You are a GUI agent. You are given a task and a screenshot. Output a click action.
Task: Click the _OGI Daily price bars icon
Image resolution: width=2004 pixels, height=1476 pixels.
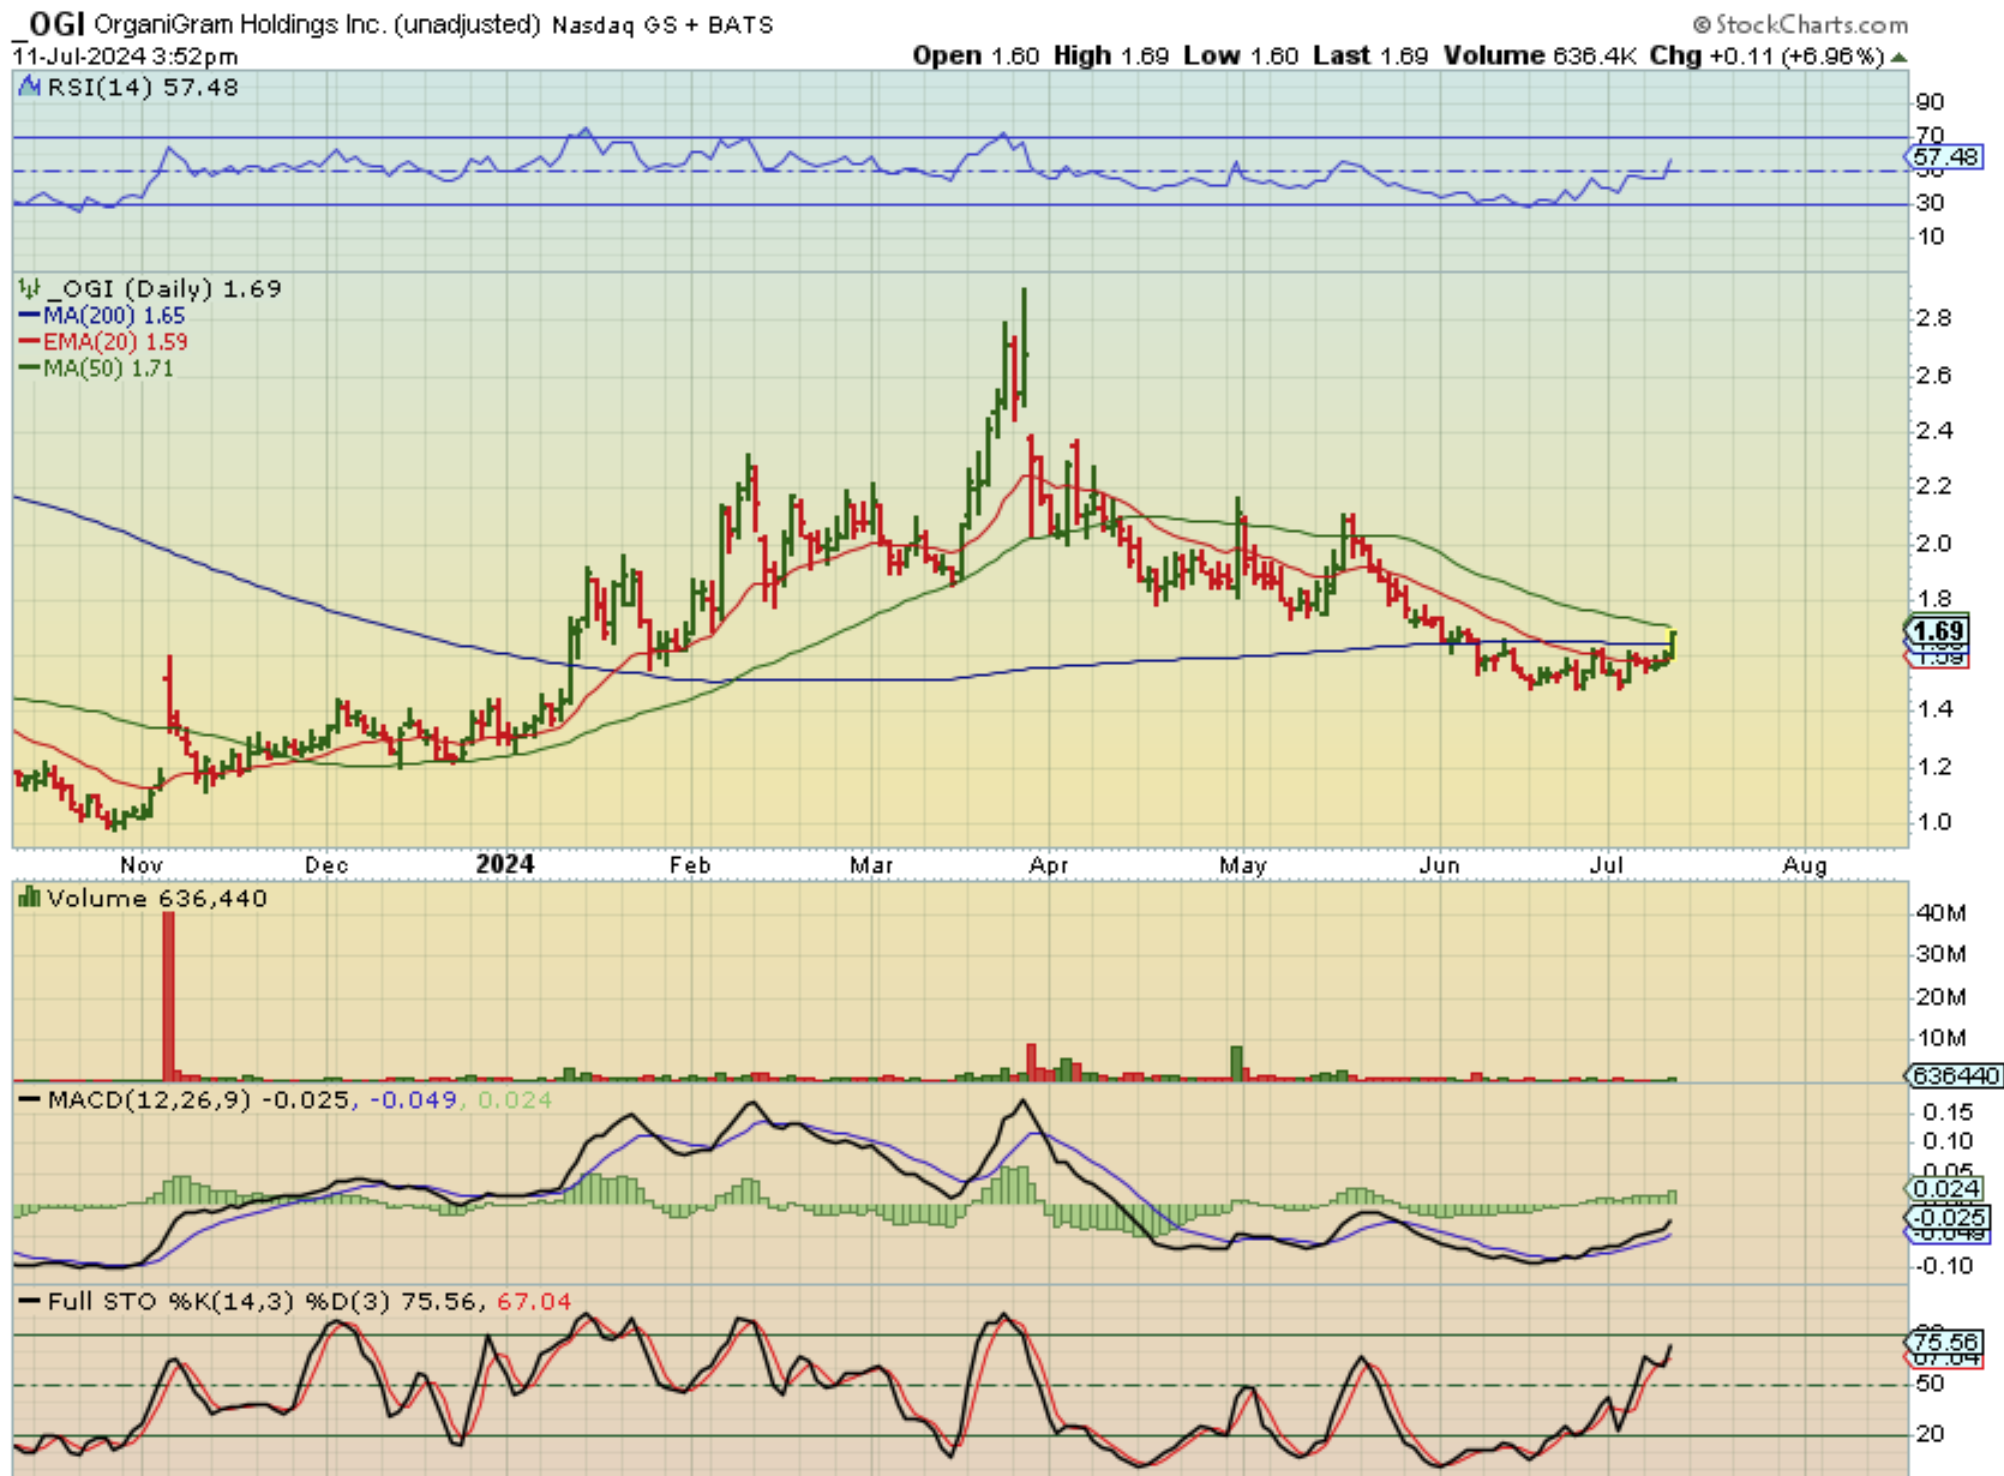pos(30,289)
